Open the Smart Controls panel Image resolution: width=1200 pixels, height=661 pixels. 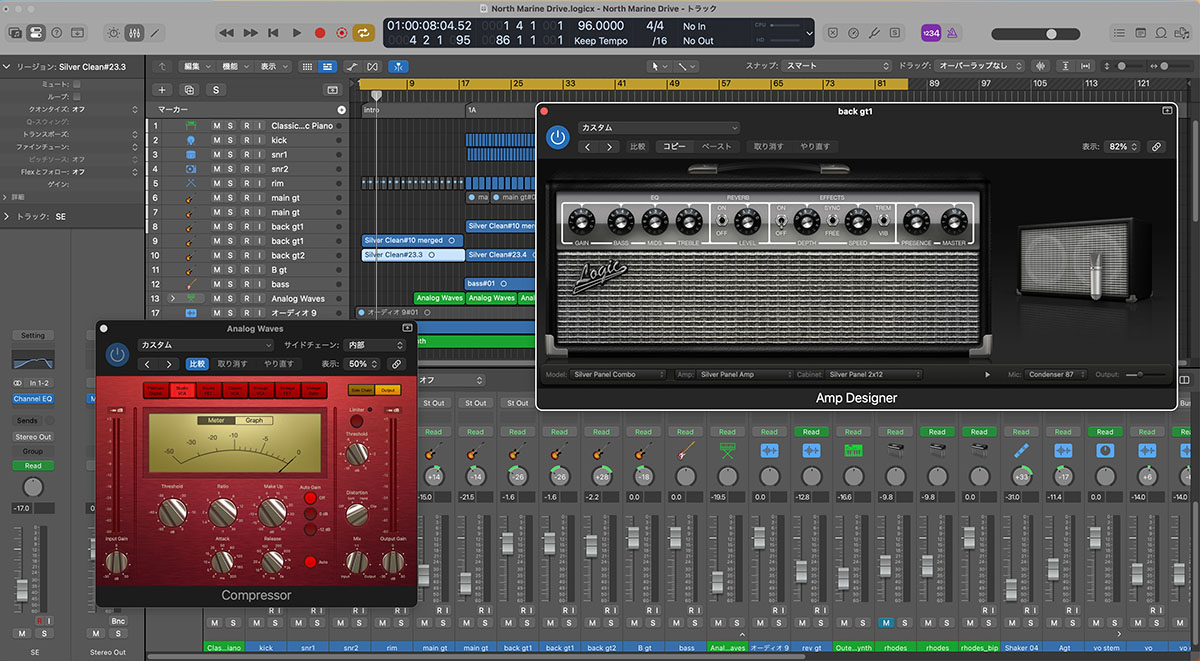[113, 33]
